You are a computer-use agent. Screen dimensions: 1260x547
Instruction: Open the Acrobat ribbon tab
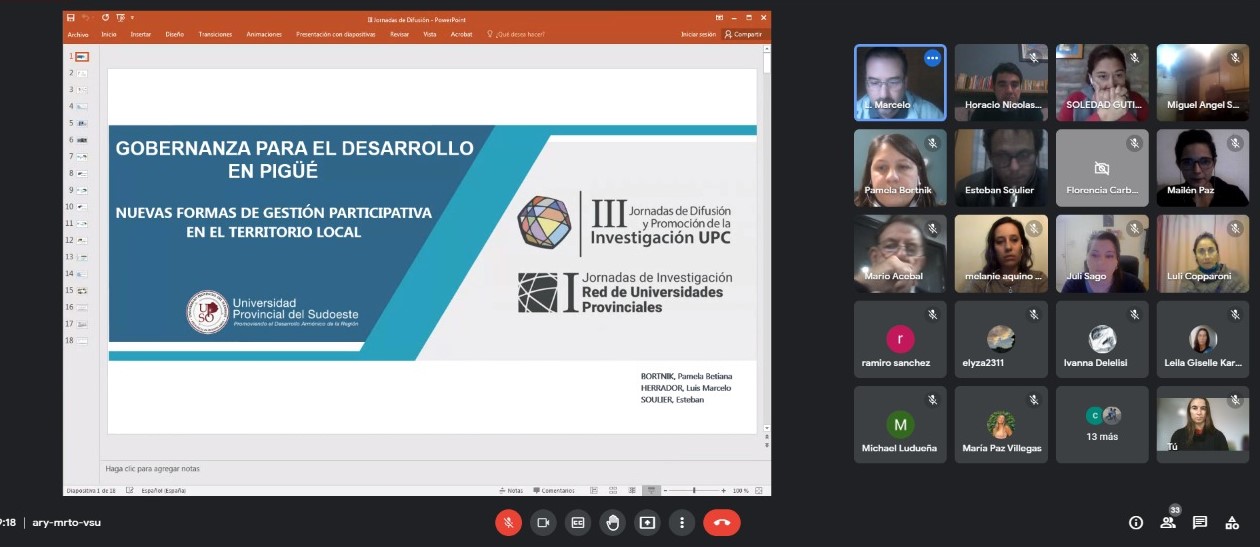click(x=461, y=34)
